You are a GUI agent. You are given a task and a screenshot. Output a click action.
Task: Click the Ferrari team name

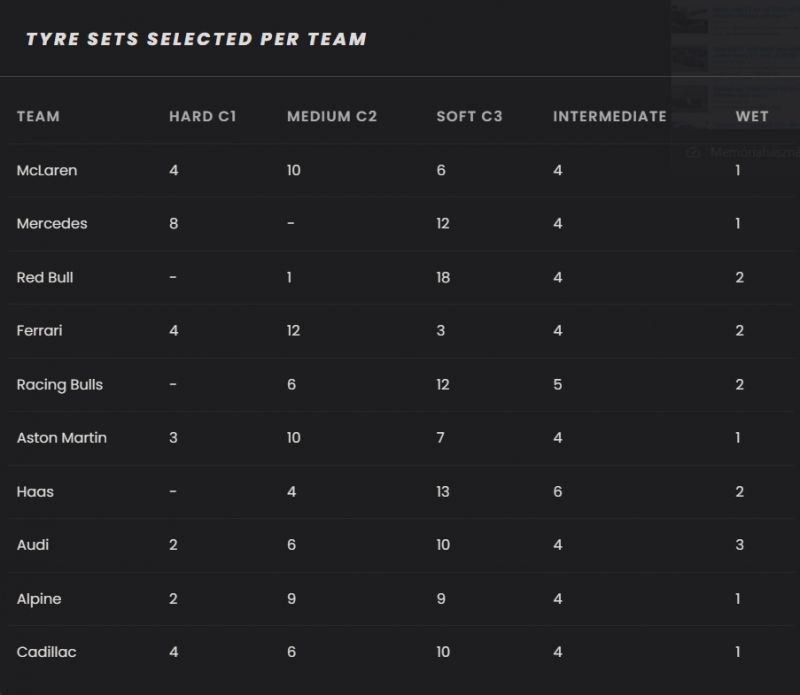39,330
